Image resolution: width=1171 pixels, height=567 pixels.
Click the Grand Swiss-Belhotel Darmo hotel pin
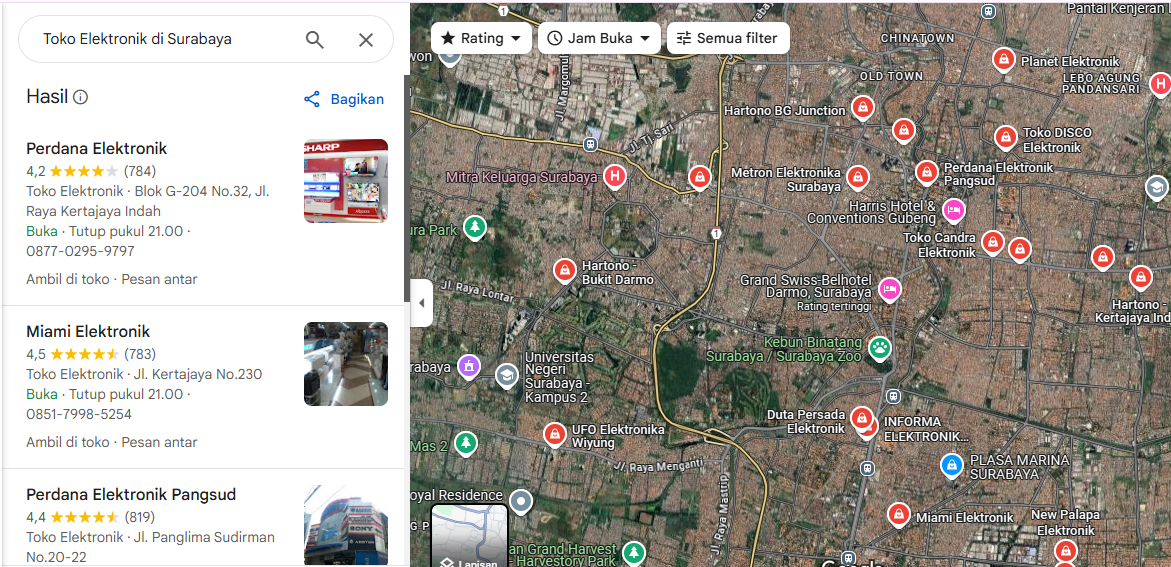point(889,288)
